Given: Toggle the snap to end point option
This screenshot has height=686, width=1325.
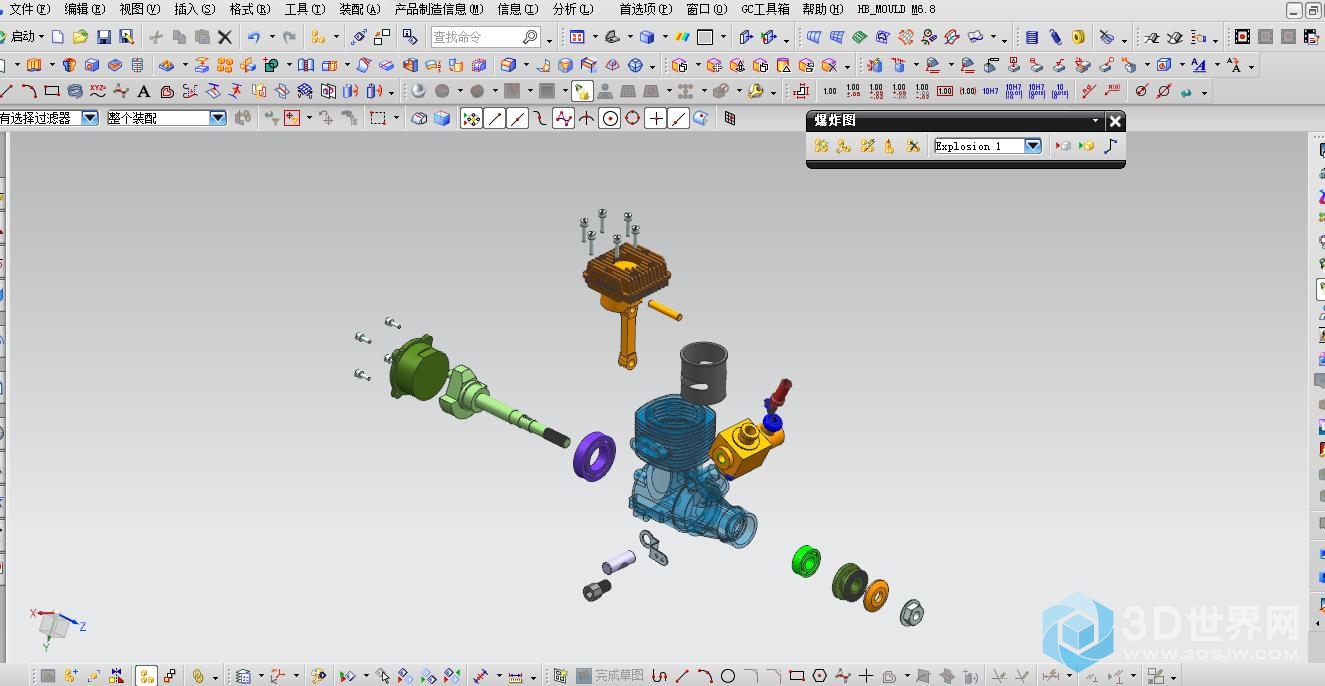Looking at the screenshot, I should coord(494,118).
